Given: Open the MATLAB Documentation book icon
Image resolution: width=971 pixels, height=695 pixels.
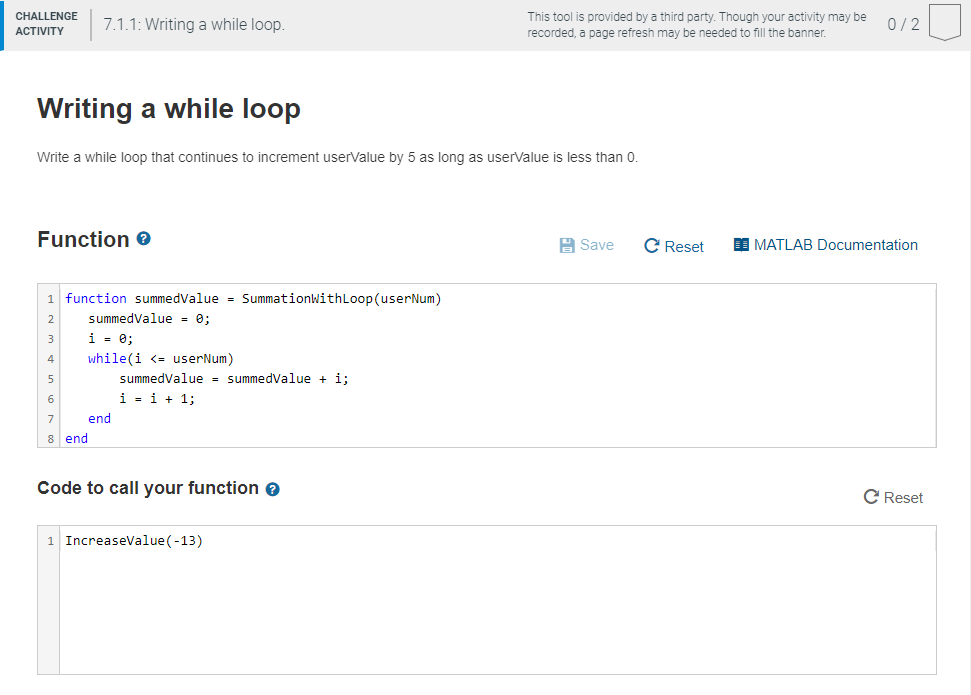Looking at the screenshot, I should (x=741, y=245).
